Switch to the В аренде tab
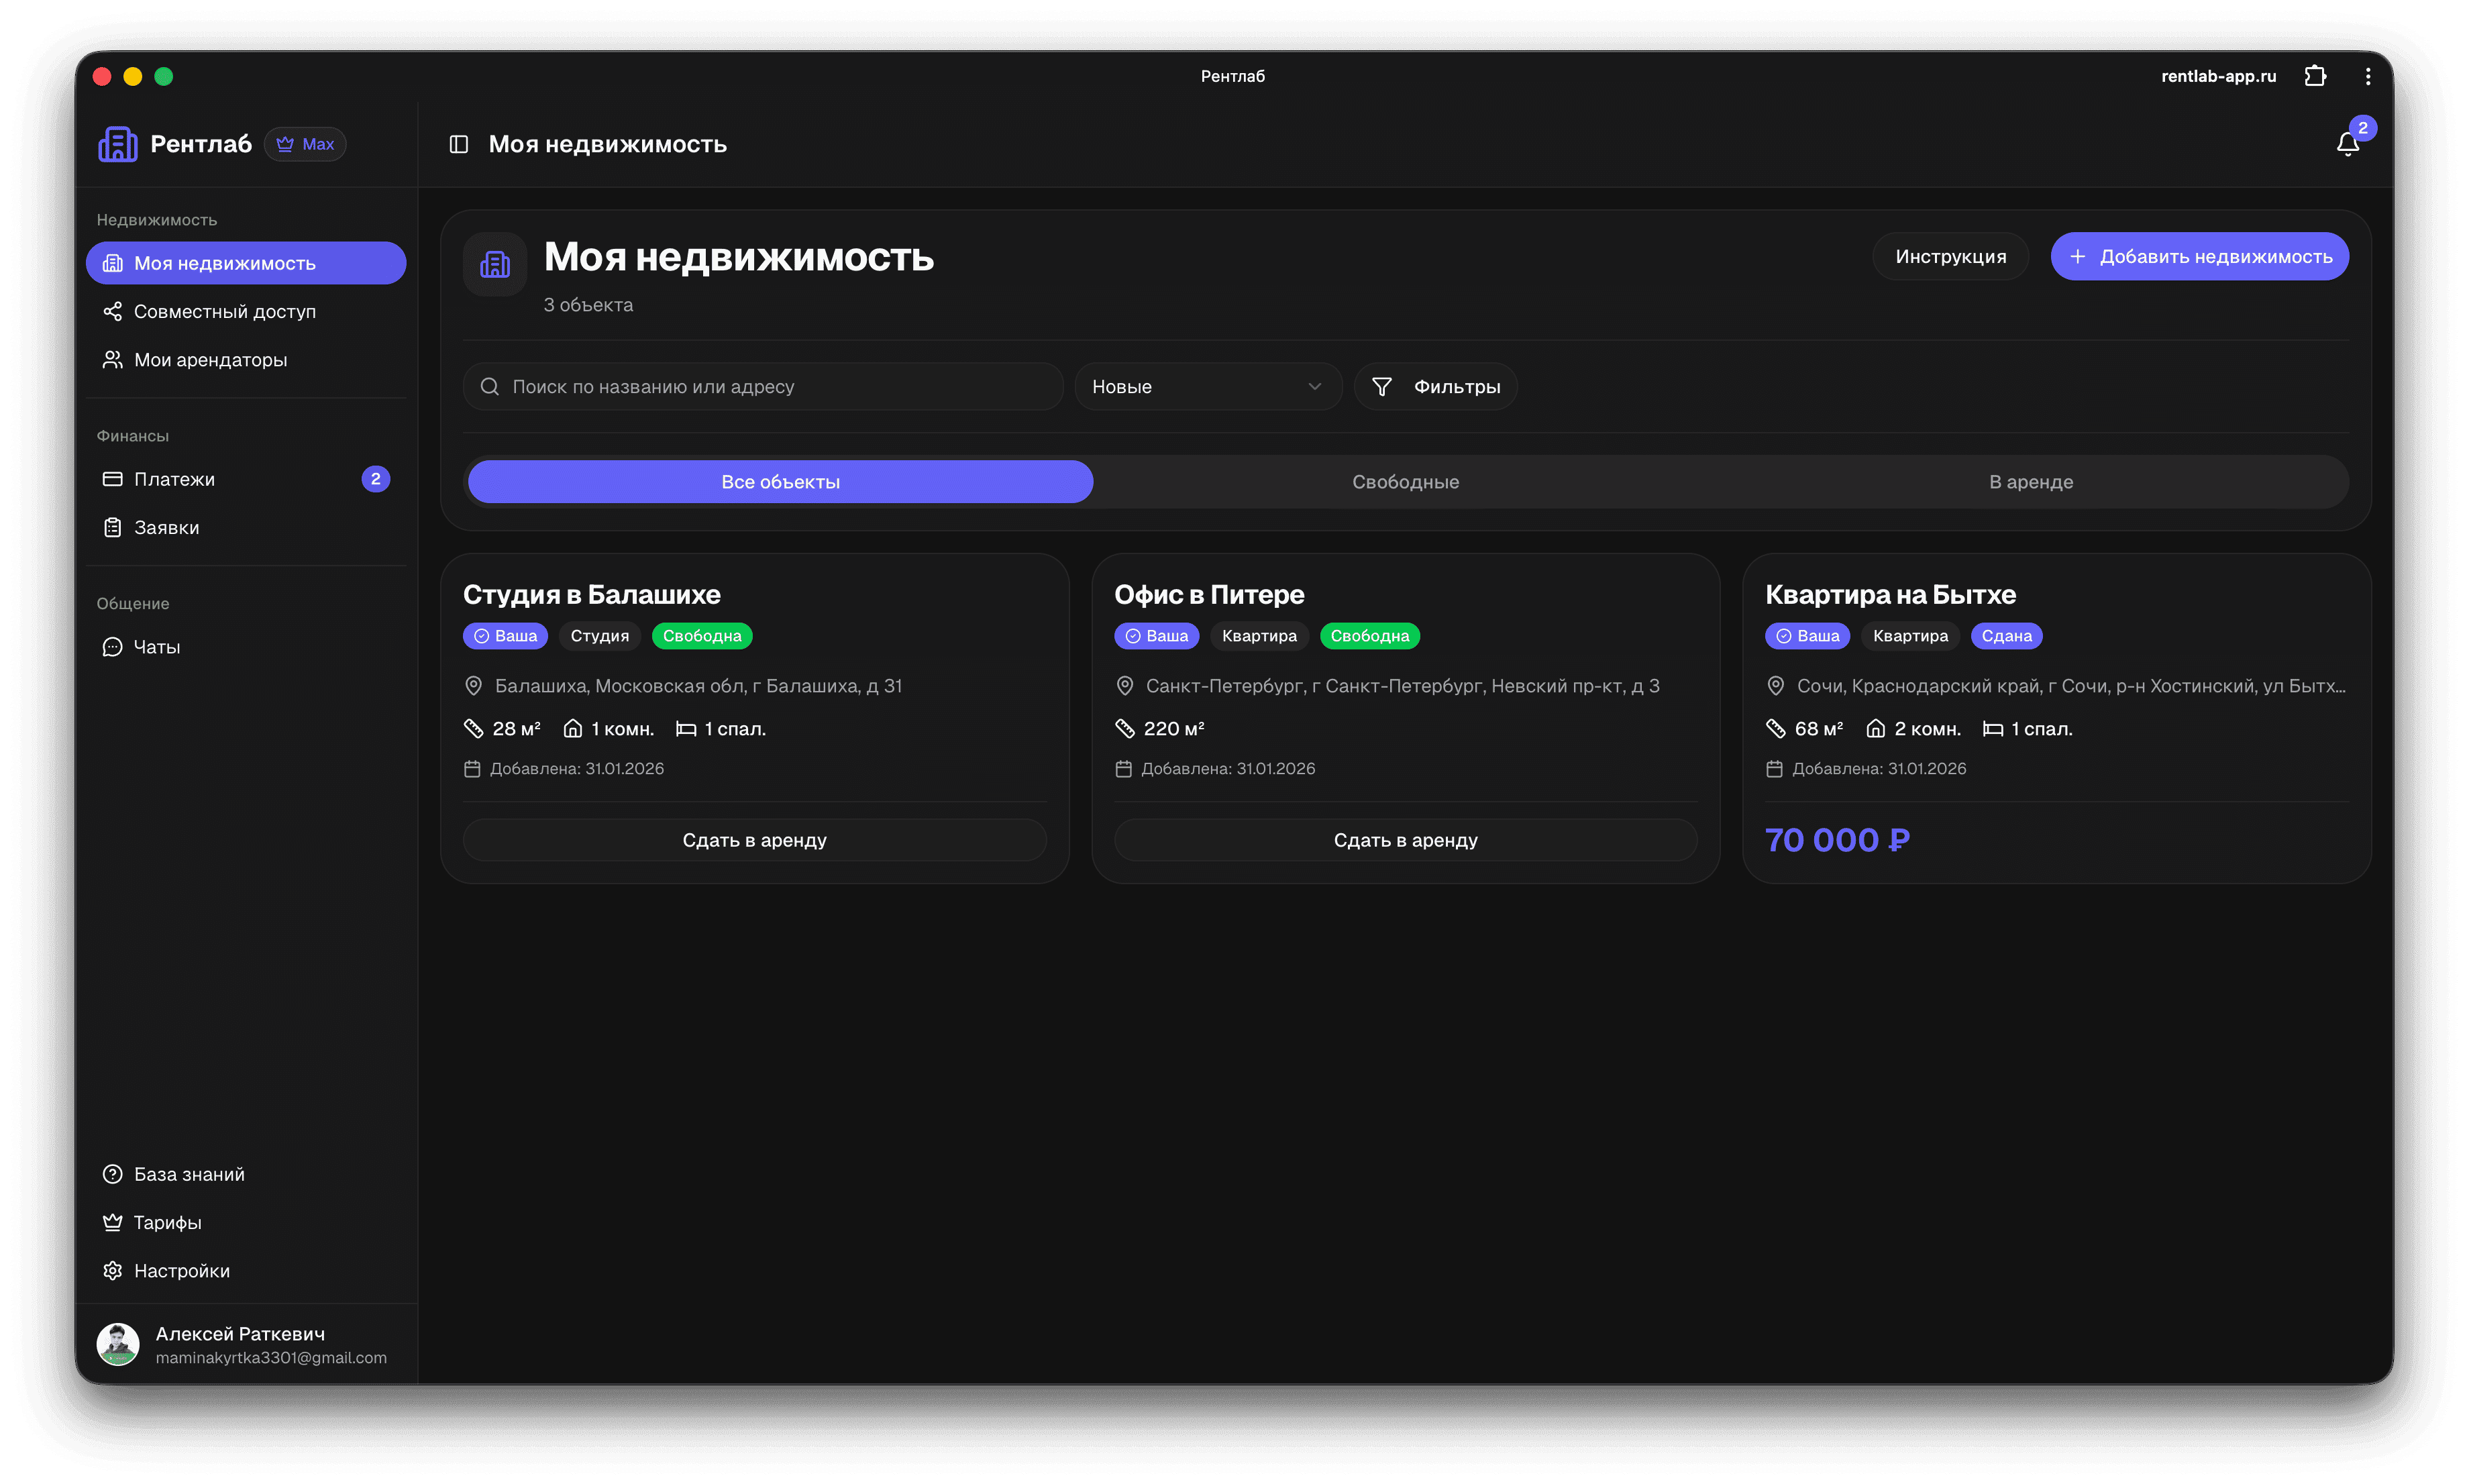 (2030, 481)
